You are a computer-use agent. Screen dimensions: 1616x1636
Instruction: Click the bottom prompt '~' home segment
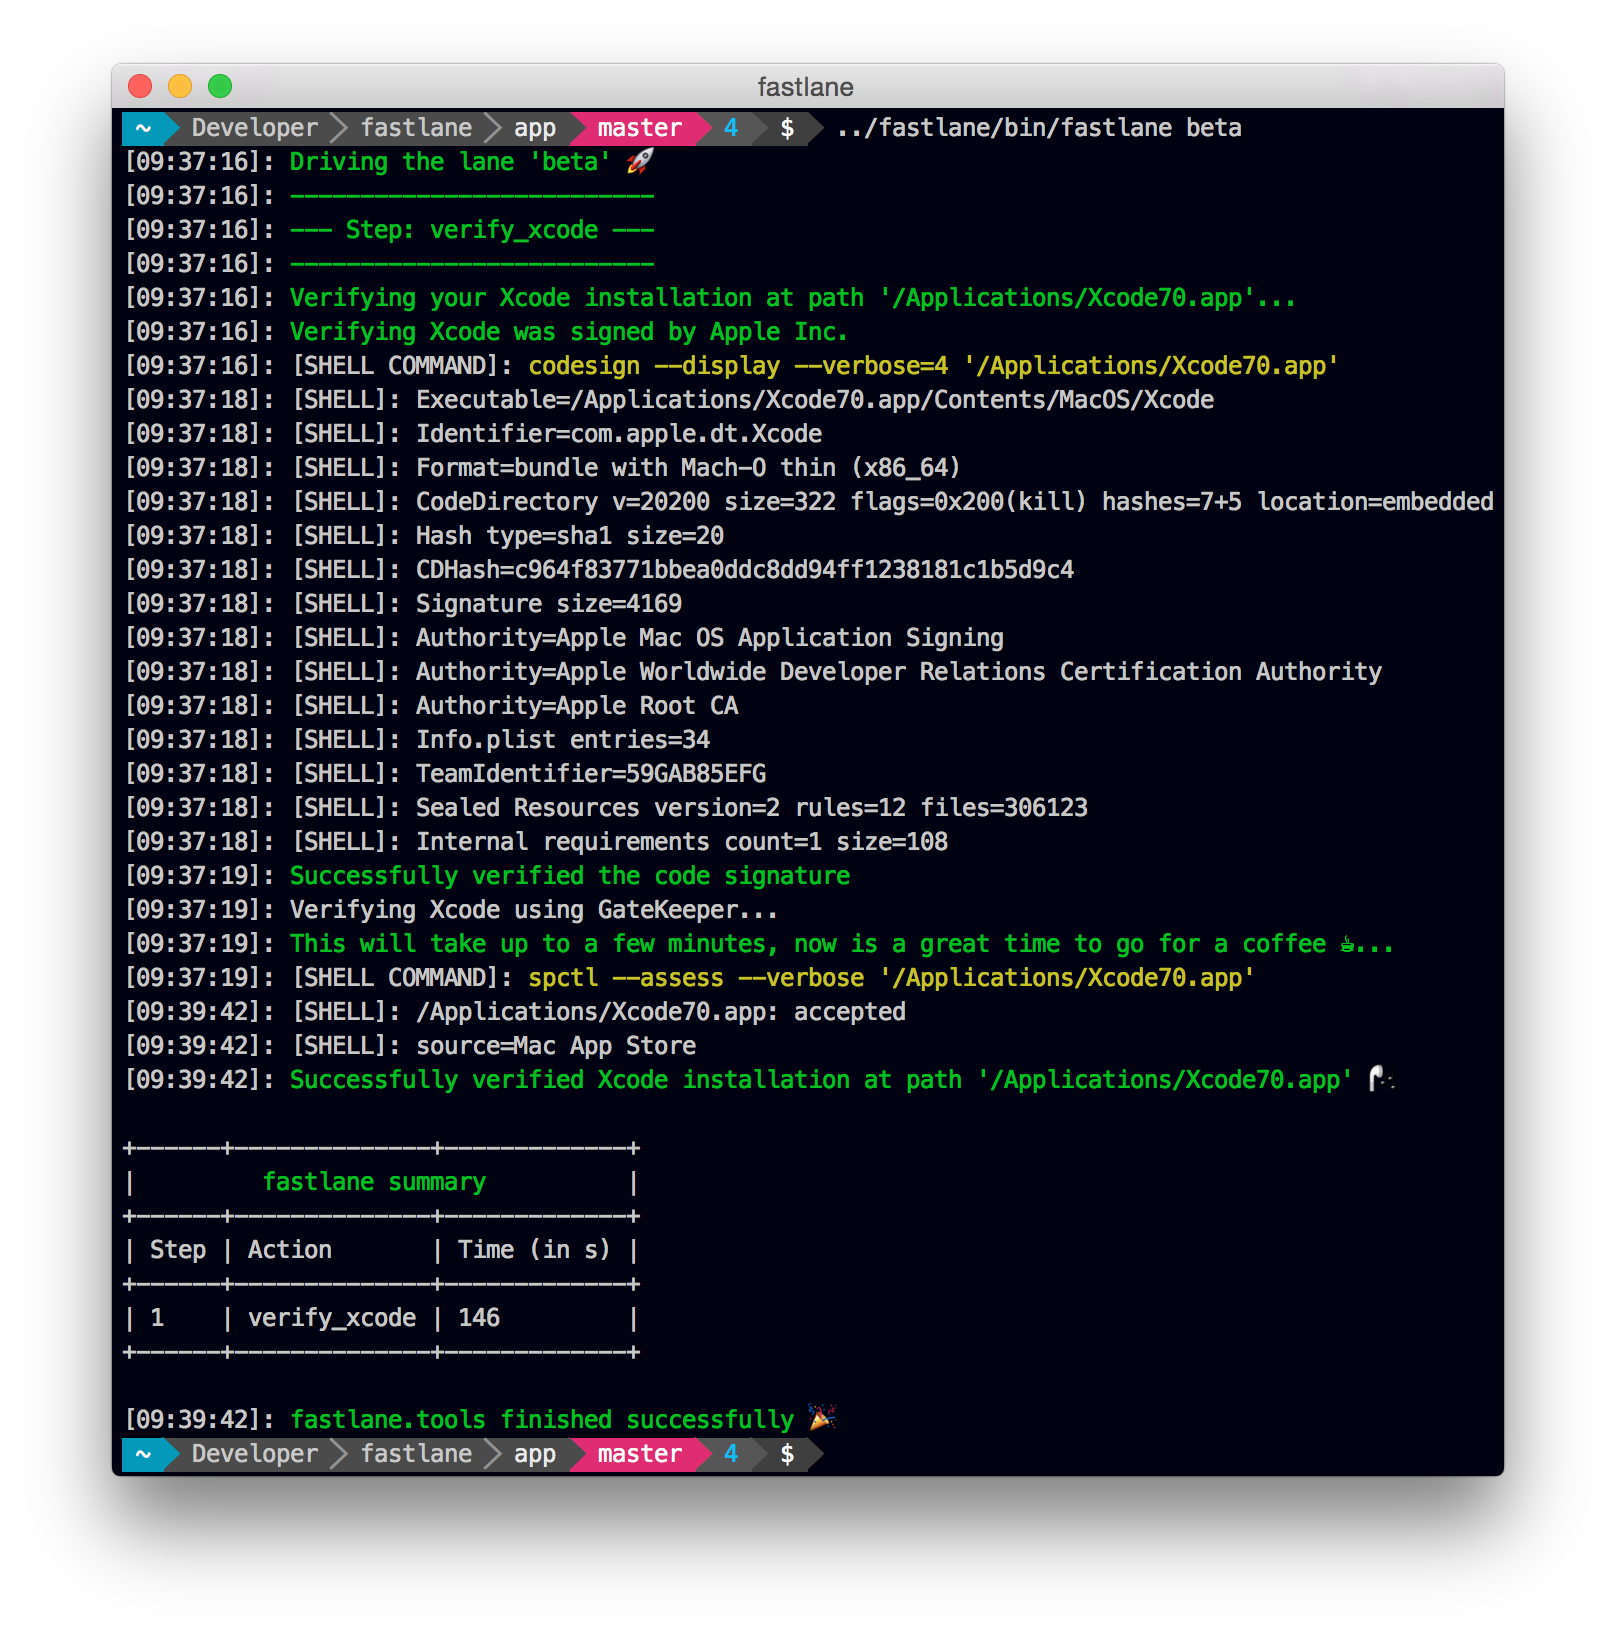coord(144,1454)
